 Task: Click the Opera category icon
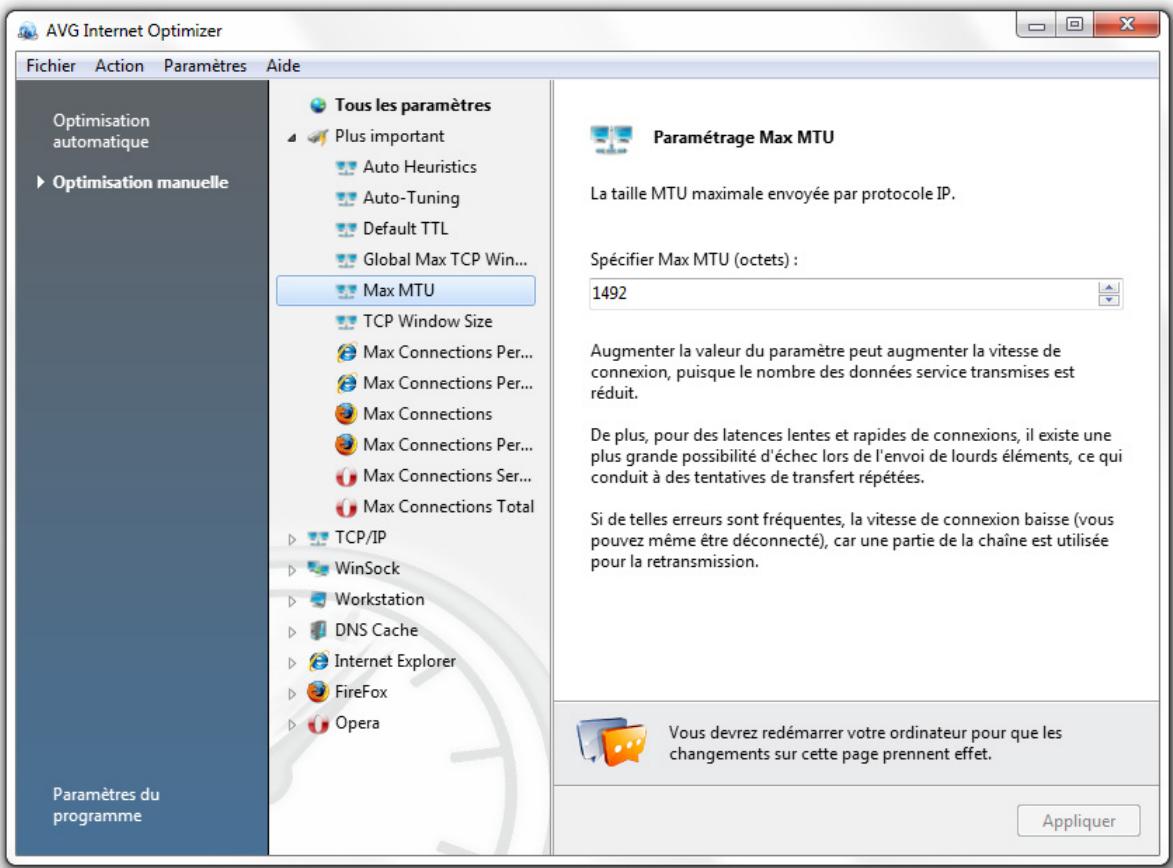coord(318,724)
